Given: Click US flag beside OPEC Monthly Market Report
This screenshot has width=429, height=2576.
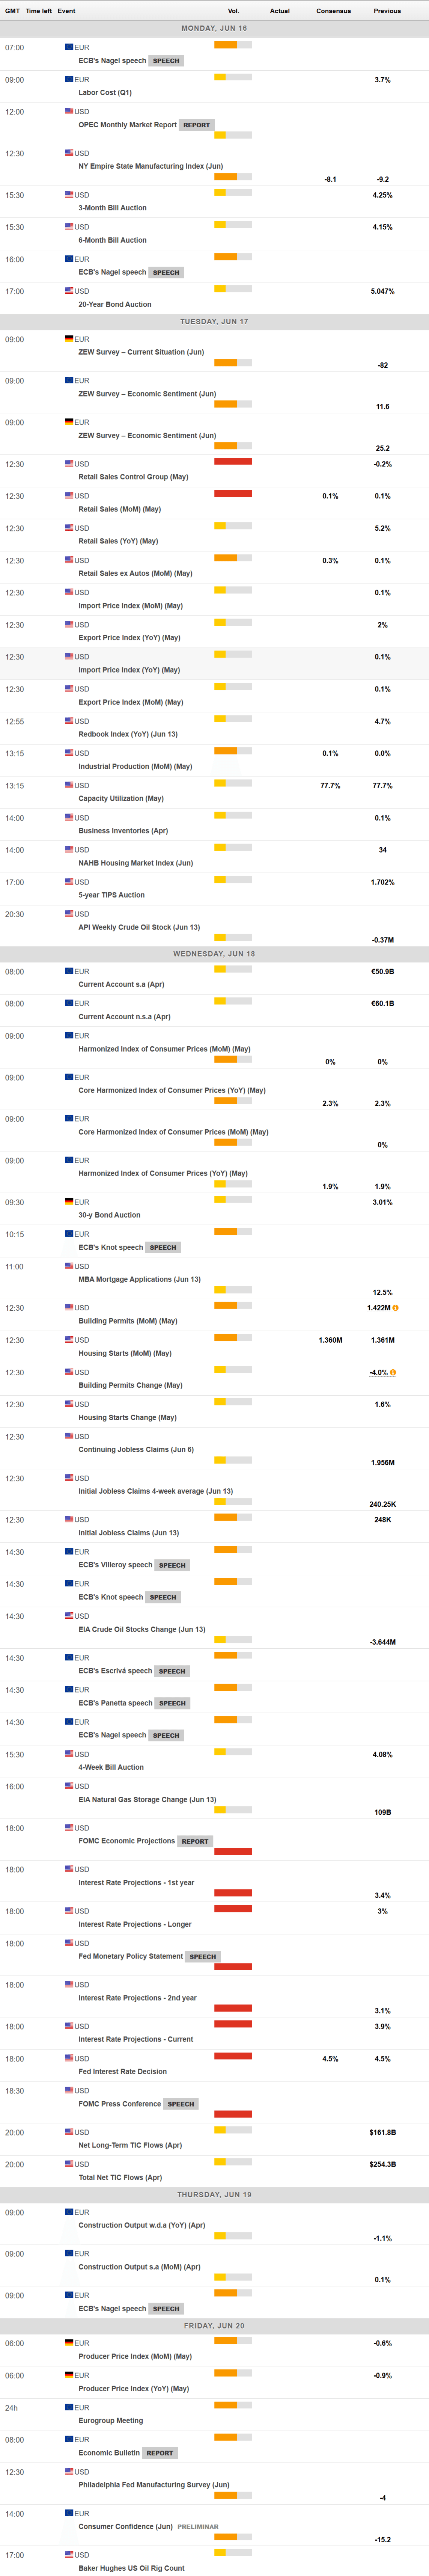Looking at the screenshot, I should click(x=69, y=111).
